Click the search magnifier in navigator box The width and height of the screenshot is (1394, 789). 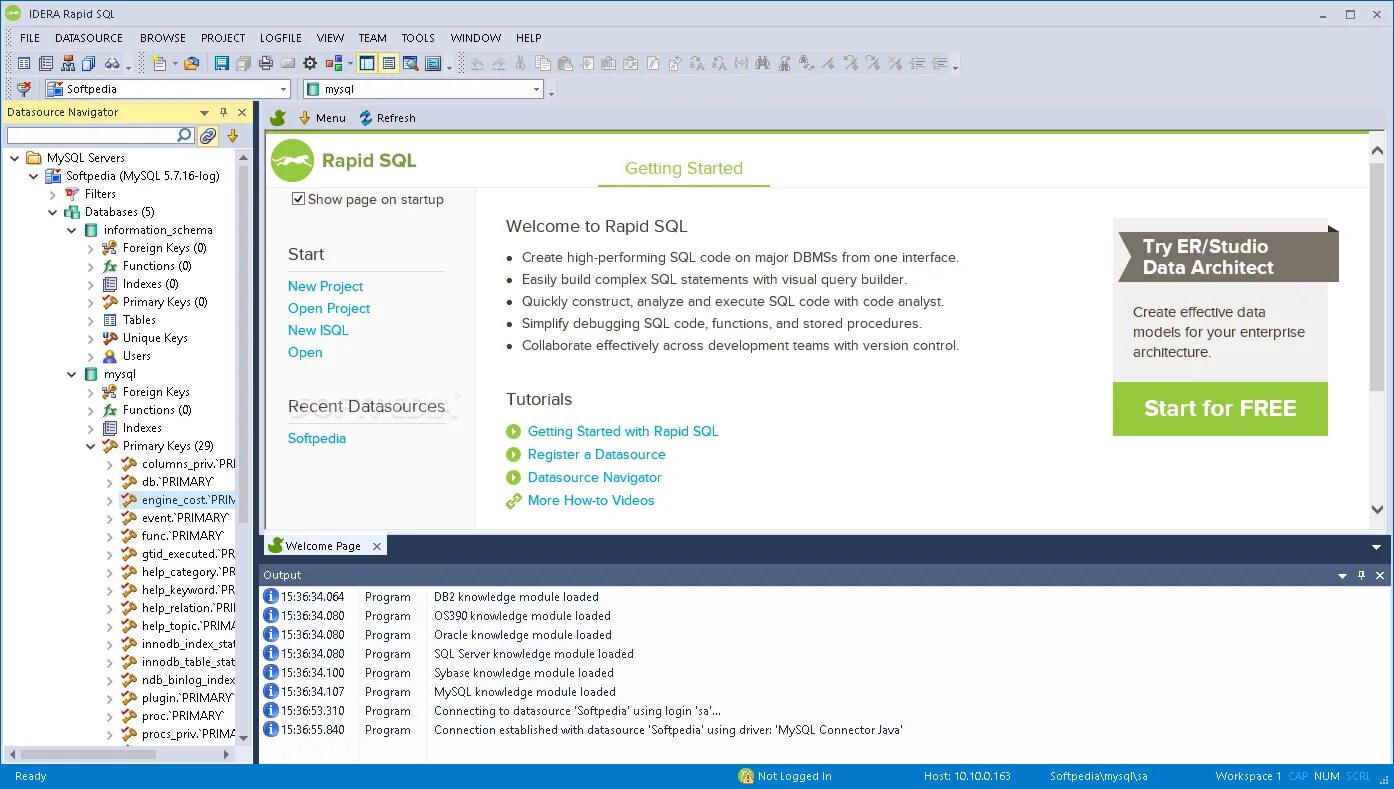(184, 135)
